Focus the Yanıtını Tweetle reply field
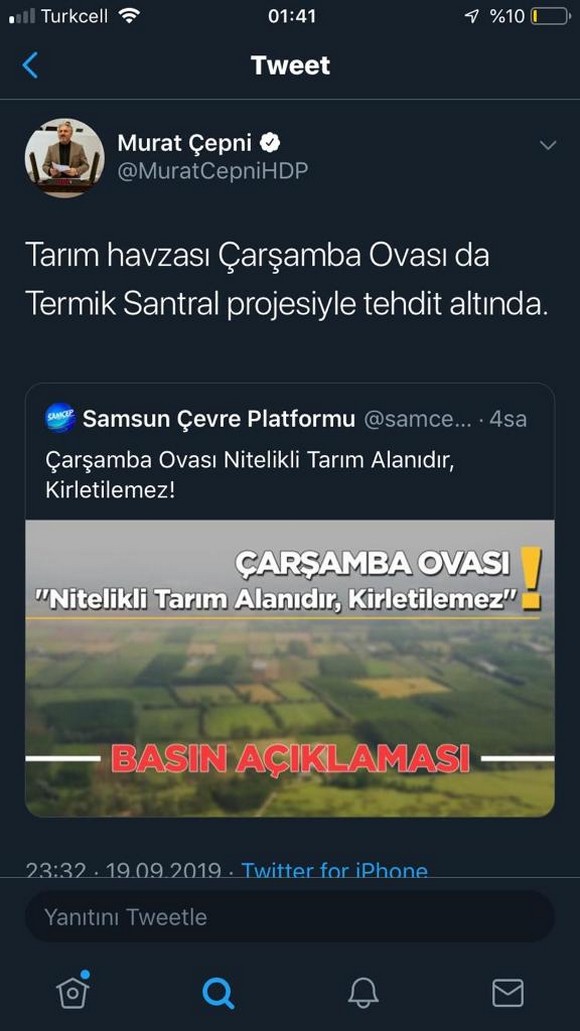The width and height of the screenshot is (580, 1031). [x=290, y=917]
